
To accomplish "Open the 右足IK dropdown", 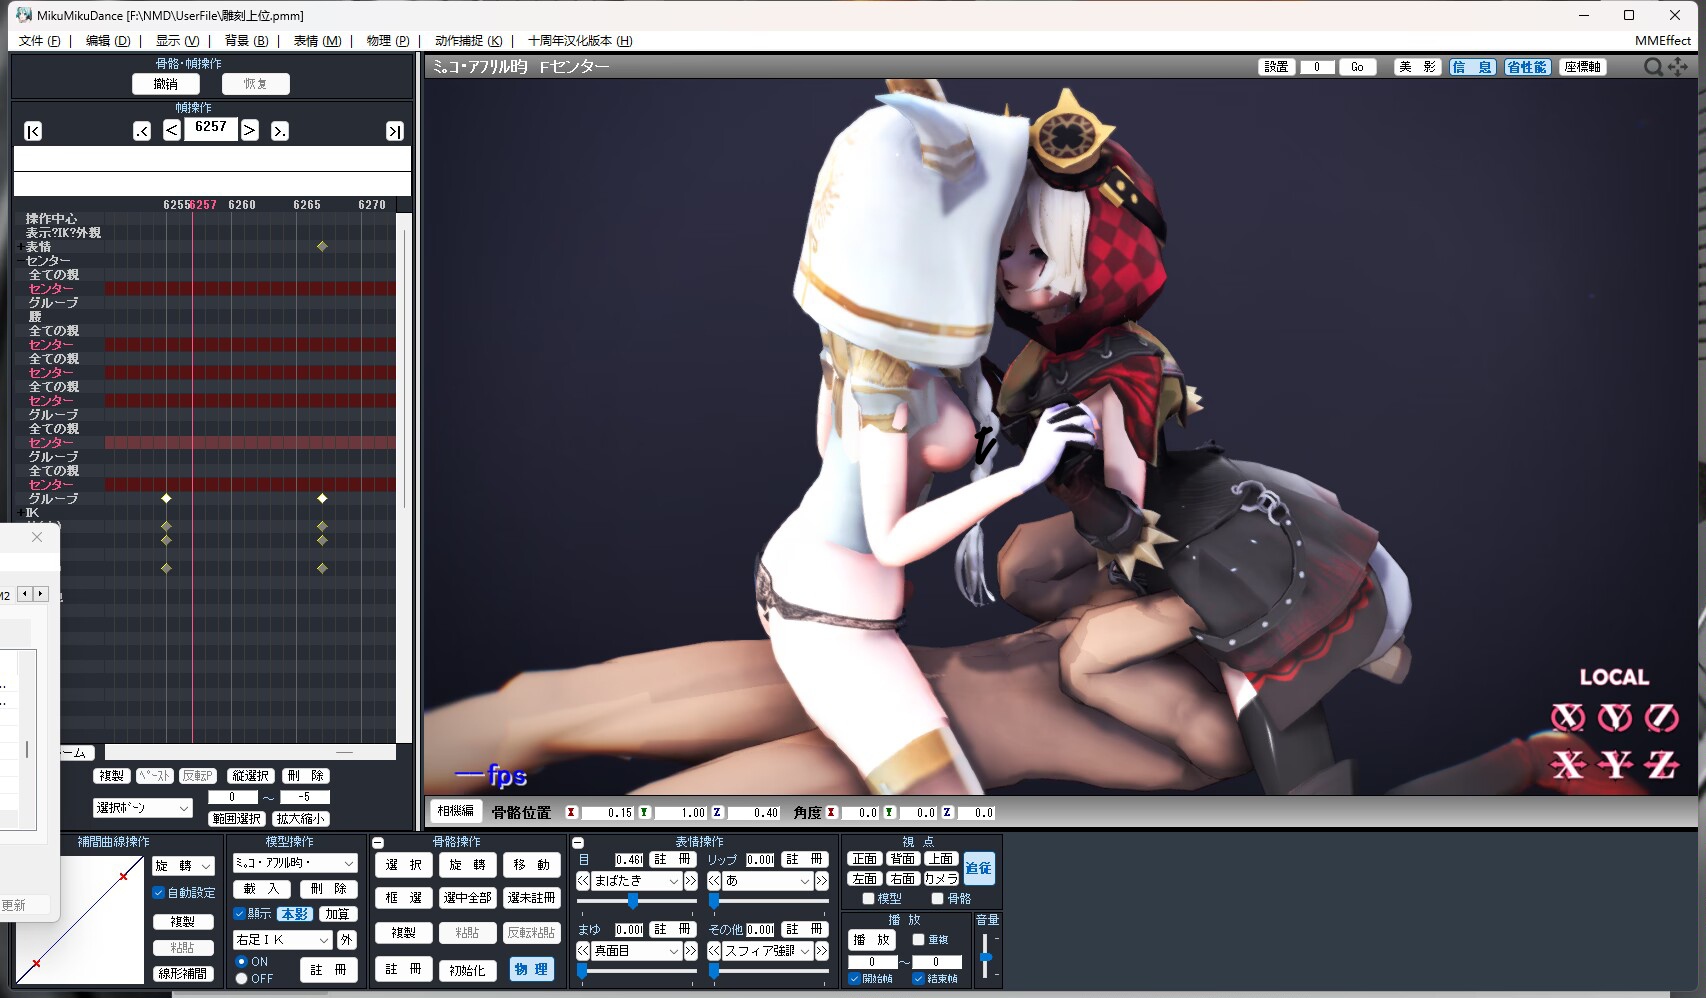I will click(x=282, y=940).
